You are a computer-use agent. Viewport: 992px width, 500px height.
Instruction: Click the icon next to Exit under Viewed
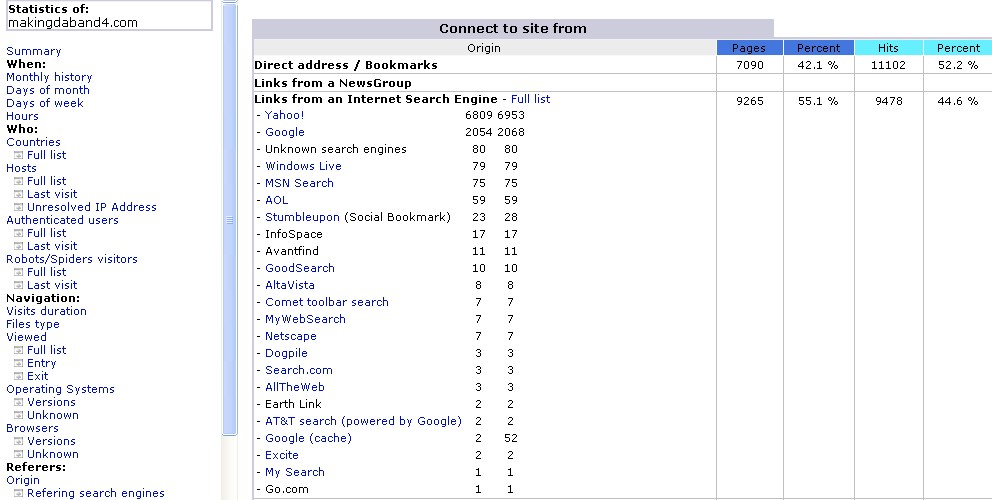[x=18, y=376]
